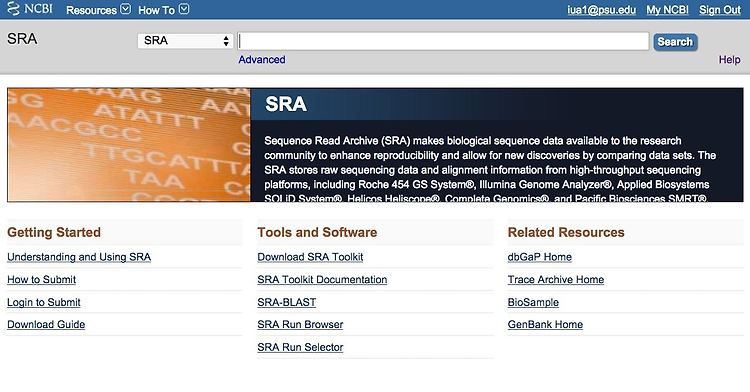Click the Search button
This screenshot has width=750, height=392.
click(x=675, y=42)
